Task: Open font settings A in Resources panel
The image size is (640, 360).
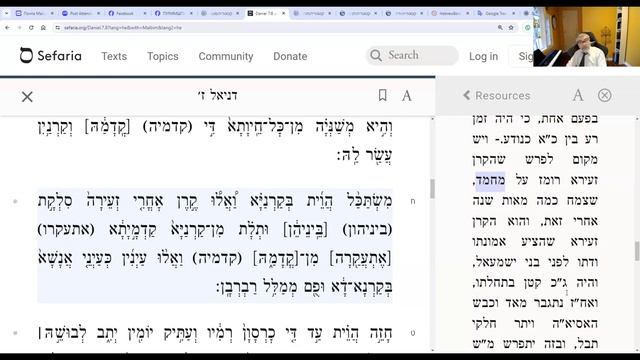Action: 578,96
